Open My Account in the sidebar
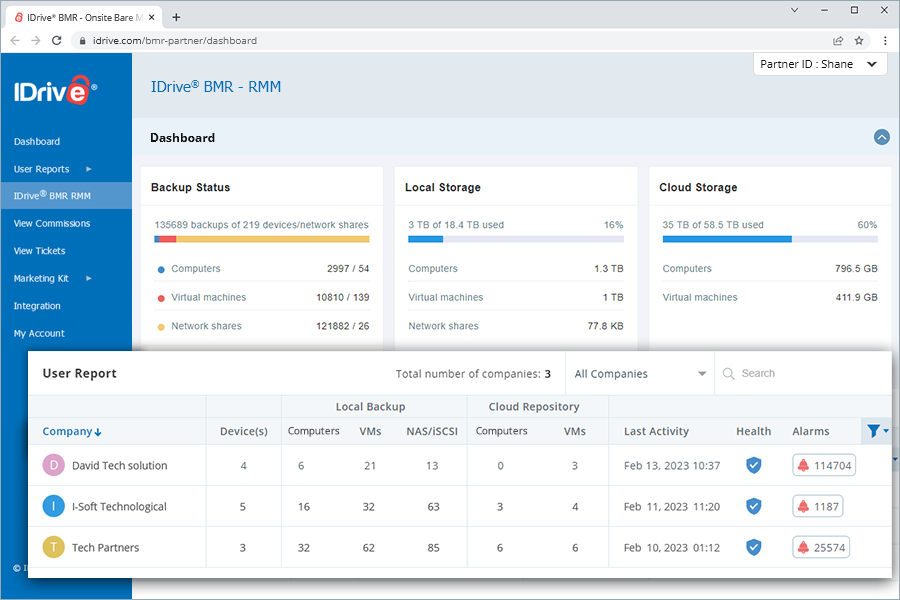This screenshot has width=900, height=600. coord(39,334)
